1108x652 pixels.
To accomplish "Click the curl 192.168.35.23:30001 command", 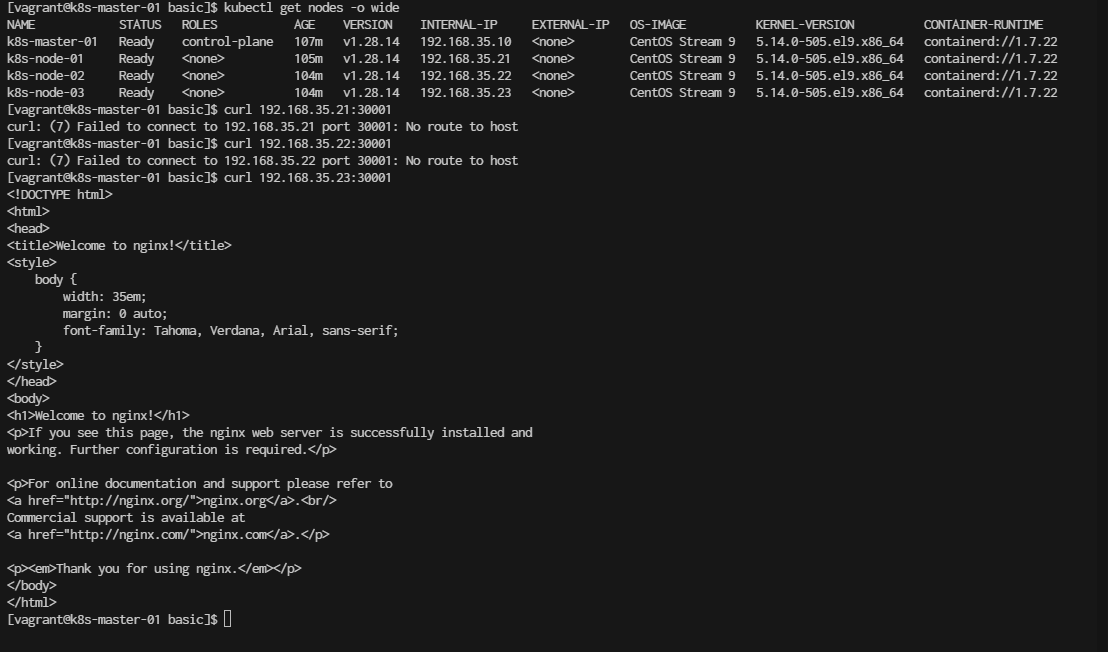I will [x=307, y=177].
